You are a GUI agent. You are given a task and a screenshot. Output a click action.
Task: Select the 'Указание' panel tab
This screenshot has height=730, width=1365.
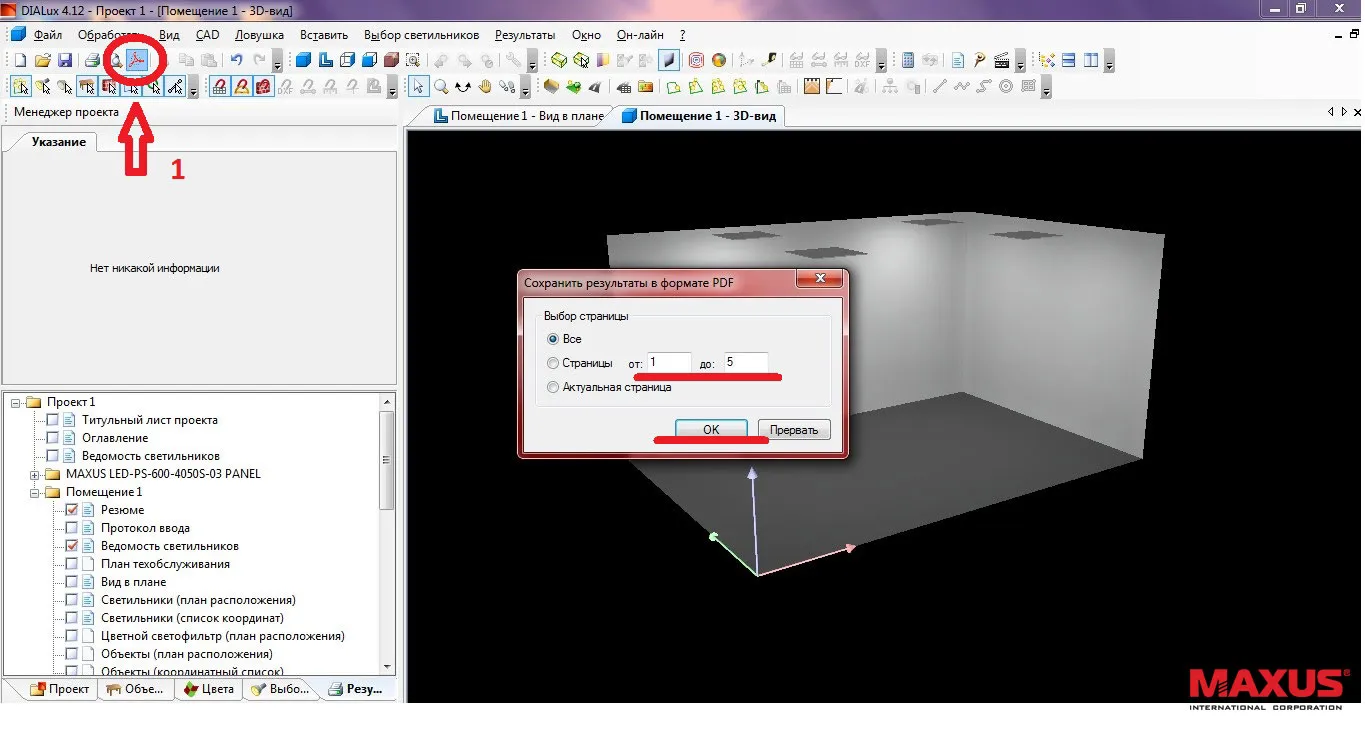coord(59,142)
